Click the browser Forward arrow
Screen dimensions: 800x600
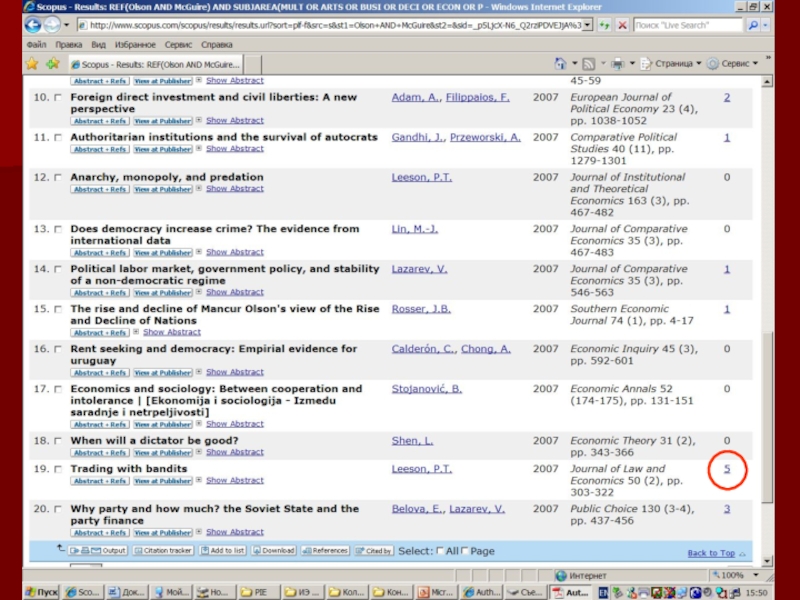click(52, 25)
